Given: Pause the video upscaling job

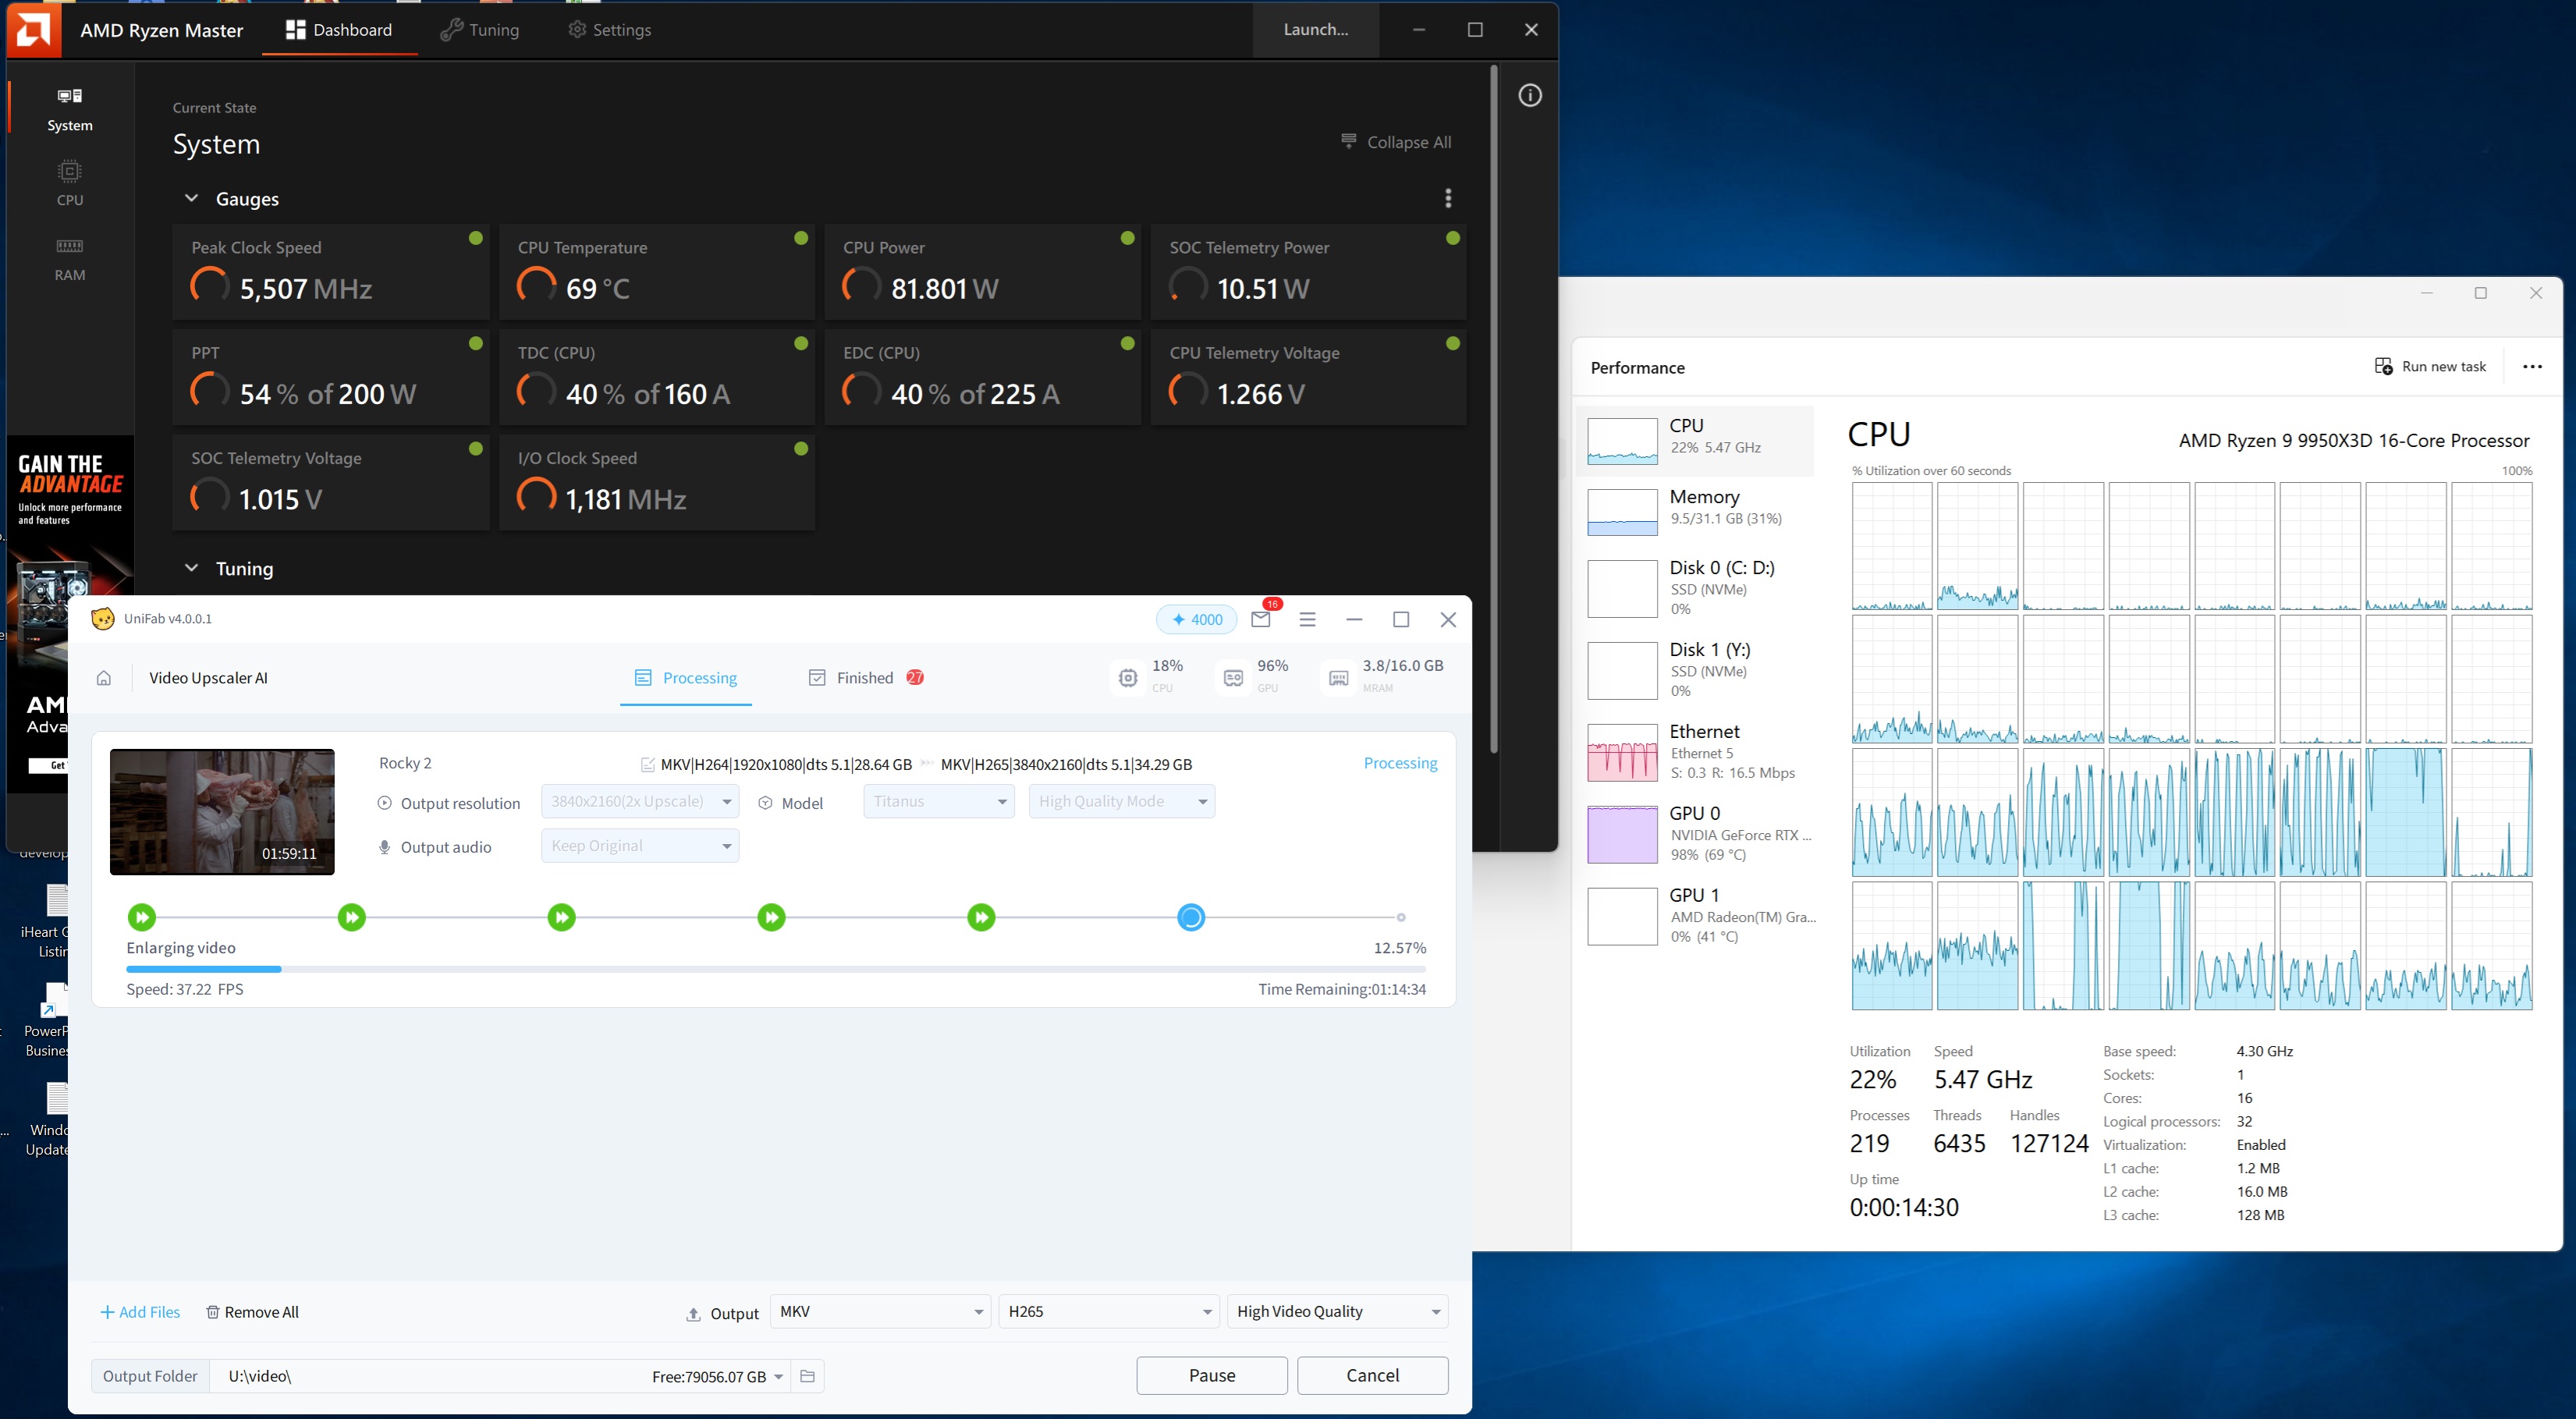Looking at the screenshot, I should pyautogui.click(x=1211, y=1375).
